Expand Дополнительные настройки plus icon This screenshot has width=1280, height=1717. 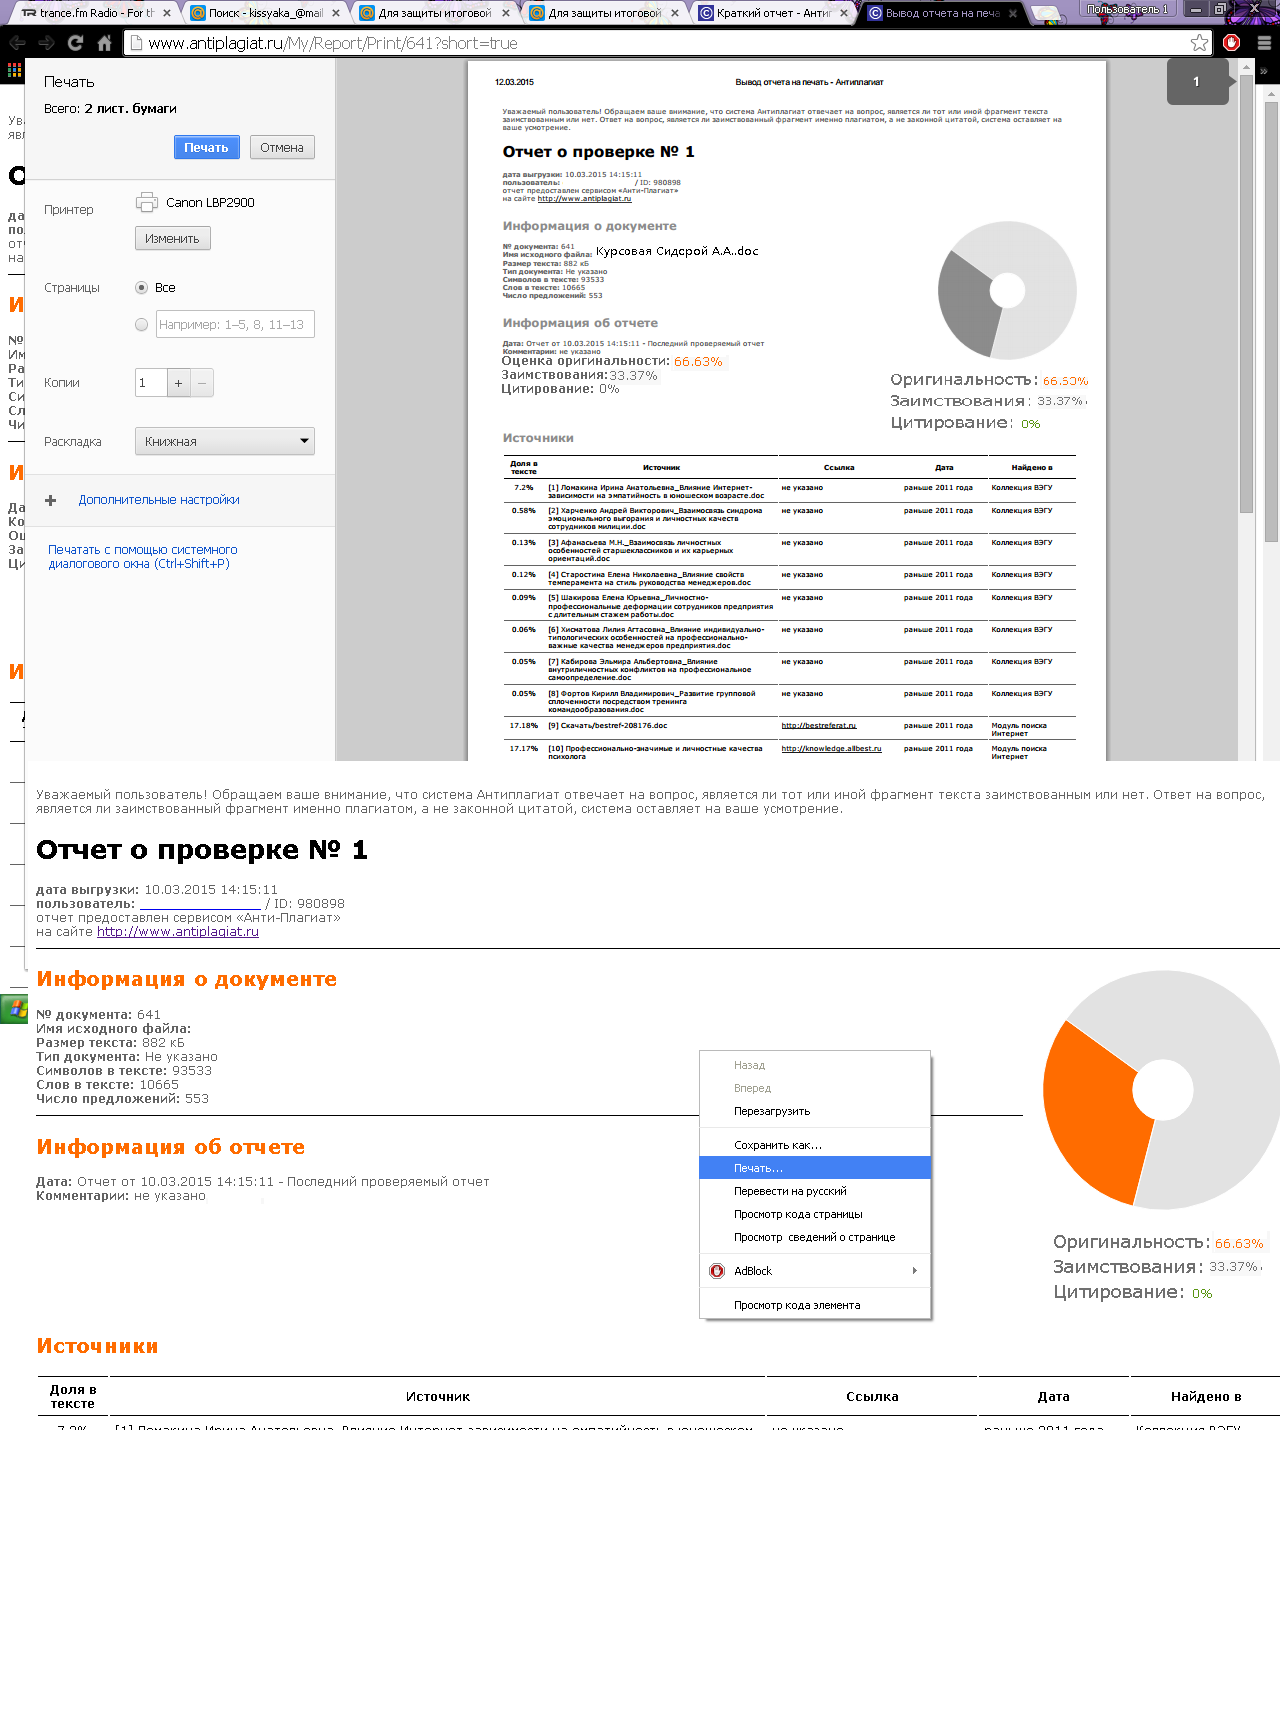(51, 500)
